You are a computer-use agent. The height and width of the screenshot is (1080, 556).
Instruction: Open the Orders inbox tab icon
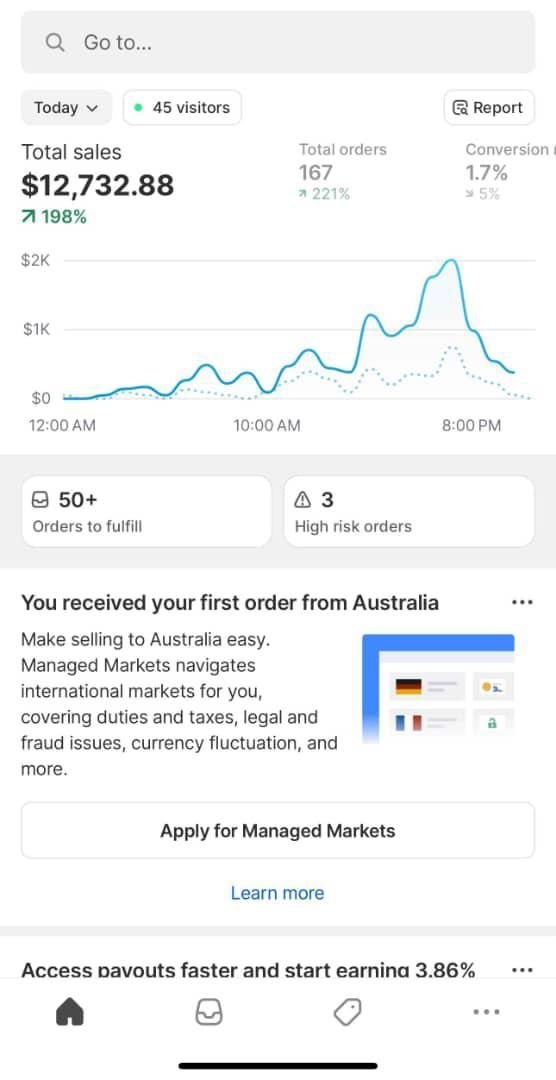coord(209,1012)
